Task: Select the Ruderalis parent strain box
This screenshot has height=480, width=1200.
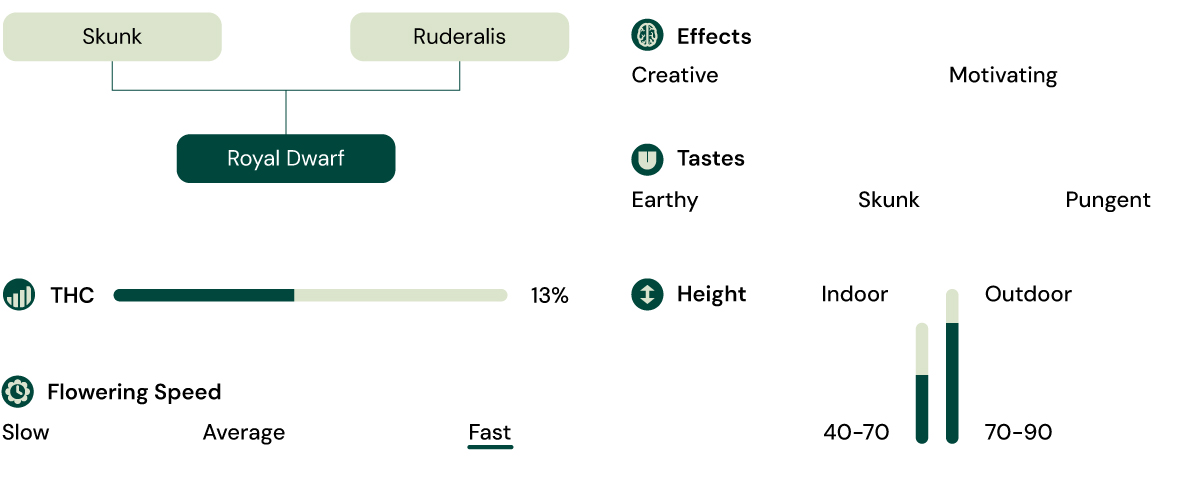Action: 459,37
